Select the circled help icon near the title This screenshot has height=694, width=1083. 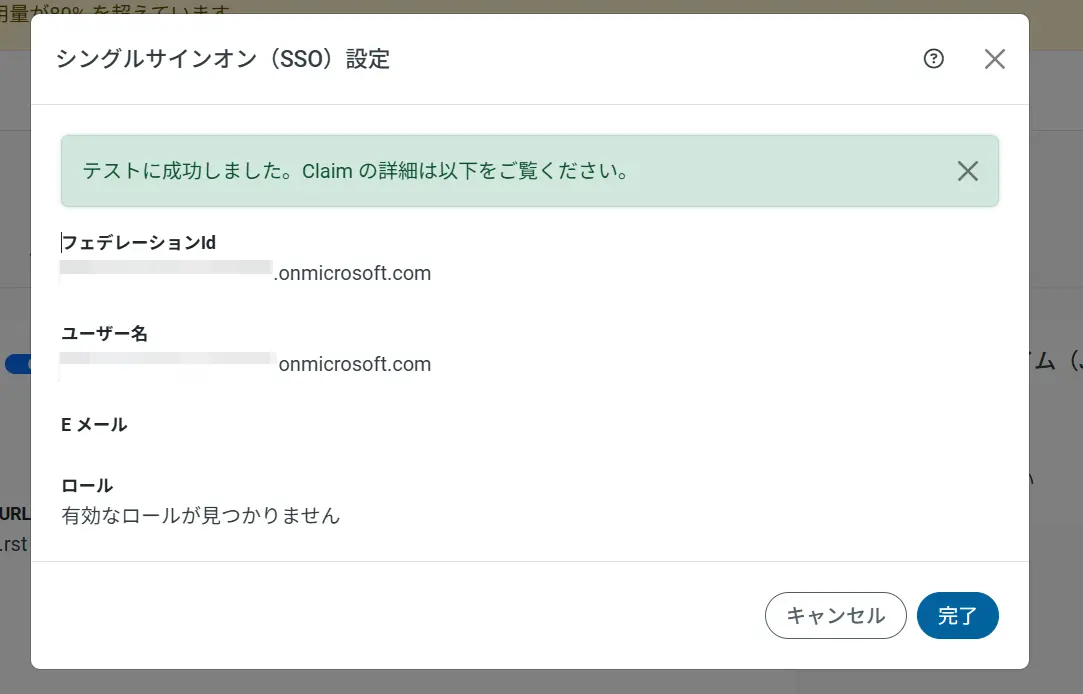point(933,59)
